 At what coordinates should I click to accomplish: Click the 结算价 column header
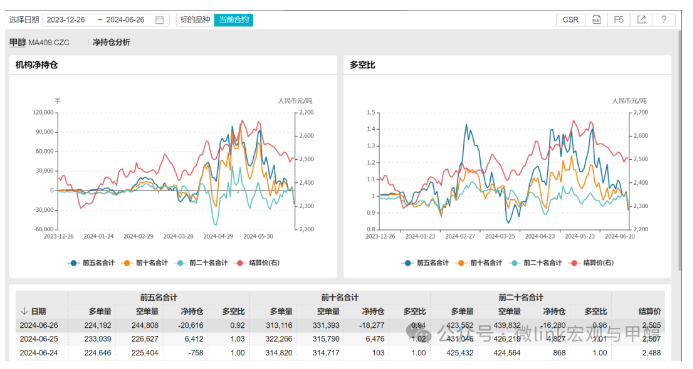pos(650,312)
